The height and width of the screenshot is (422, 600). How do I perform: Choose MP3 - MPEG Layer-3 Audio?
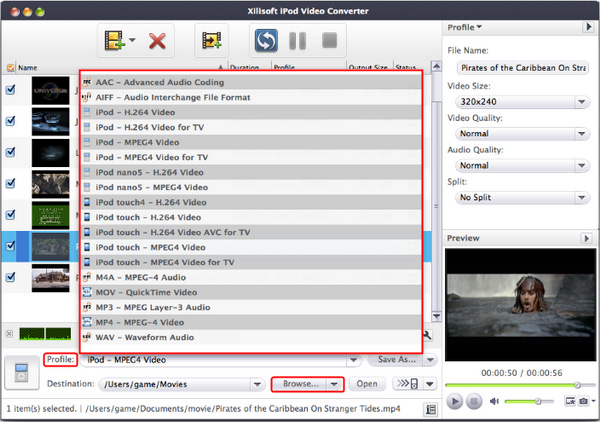coord(251,307)
